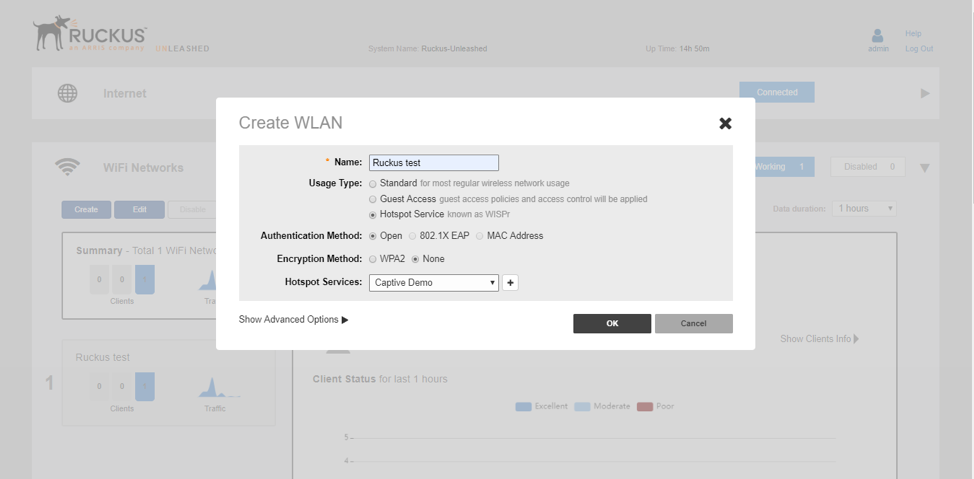Expand Show Advanced Options
974x479 pixels.
pos(293,319)
